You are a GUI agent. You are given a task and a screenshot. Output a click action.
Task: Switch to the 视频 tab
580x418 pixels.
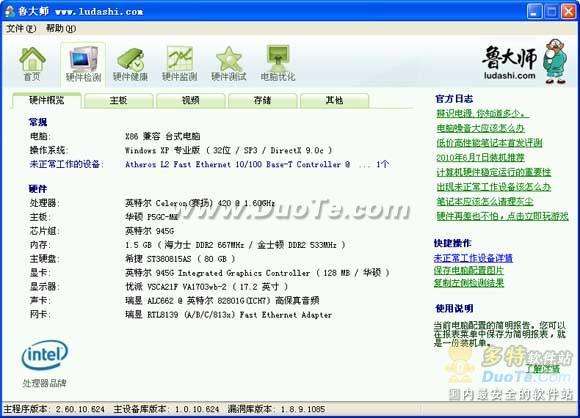point(191,100)
